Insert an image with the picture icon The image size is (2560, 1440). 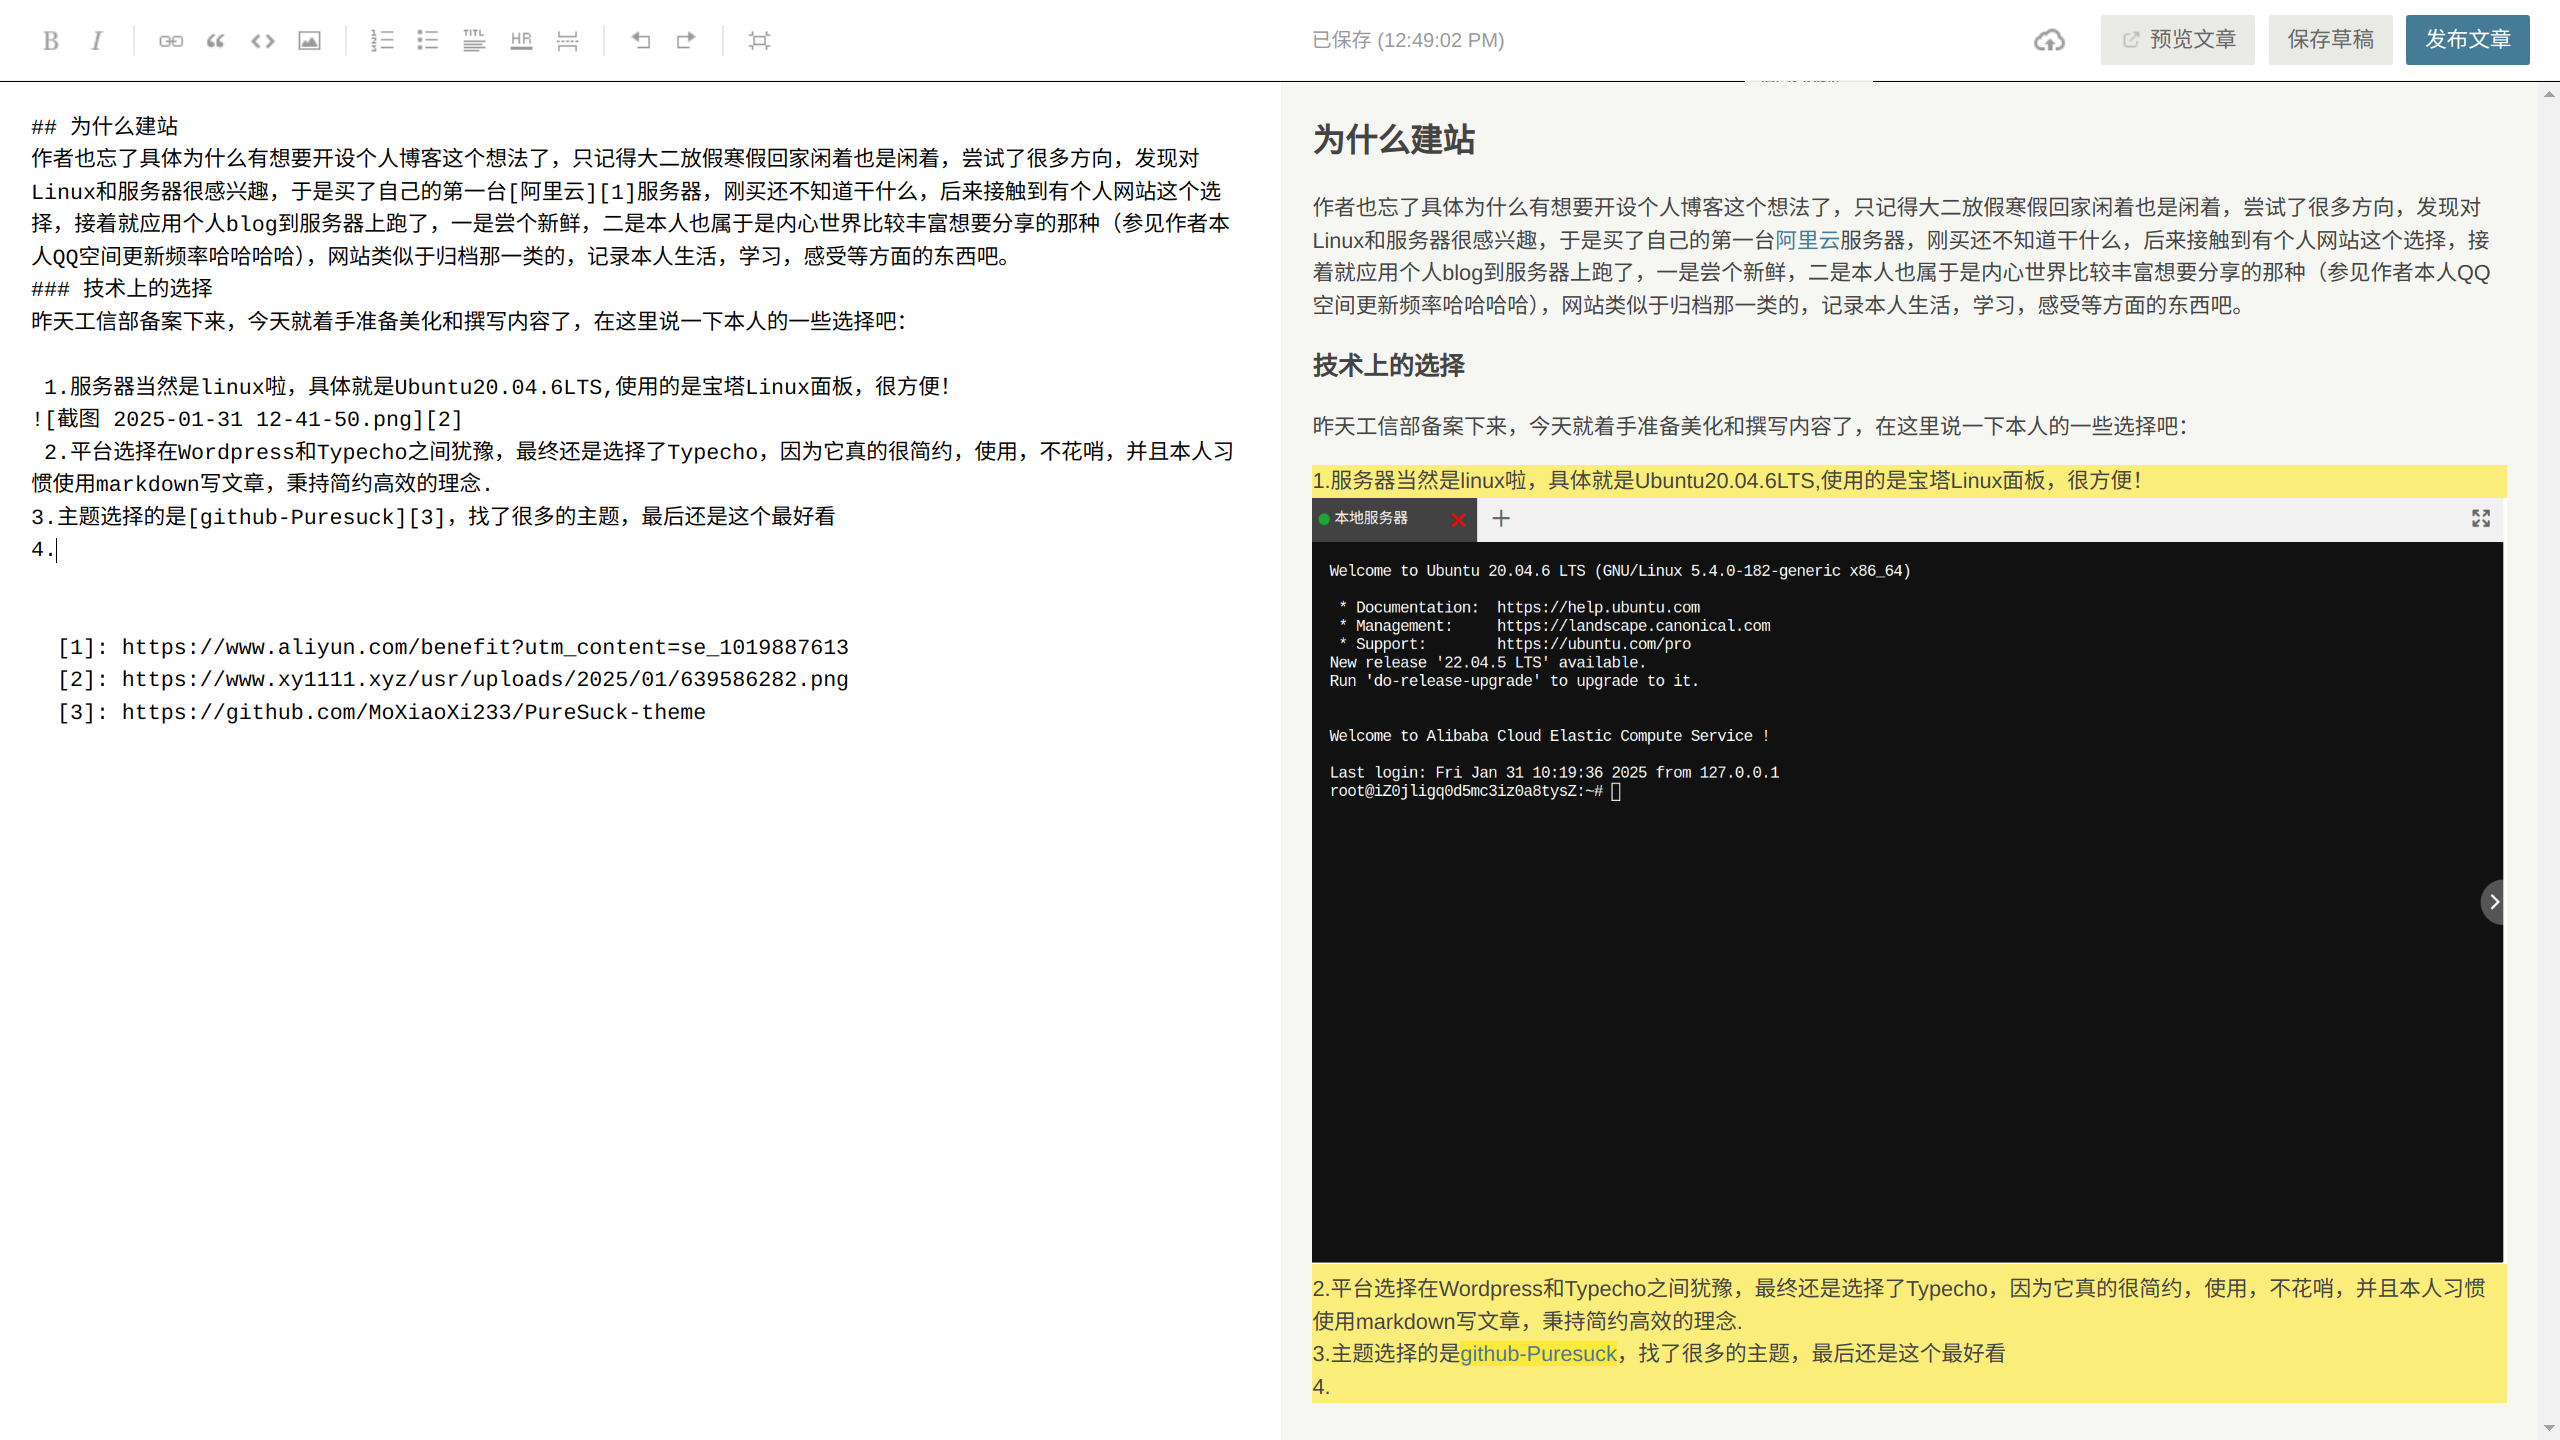309,40
